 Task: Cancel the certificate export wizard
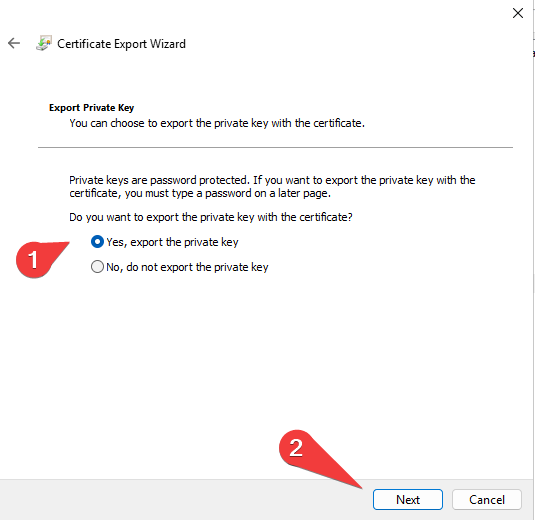(x=487, y=500)
